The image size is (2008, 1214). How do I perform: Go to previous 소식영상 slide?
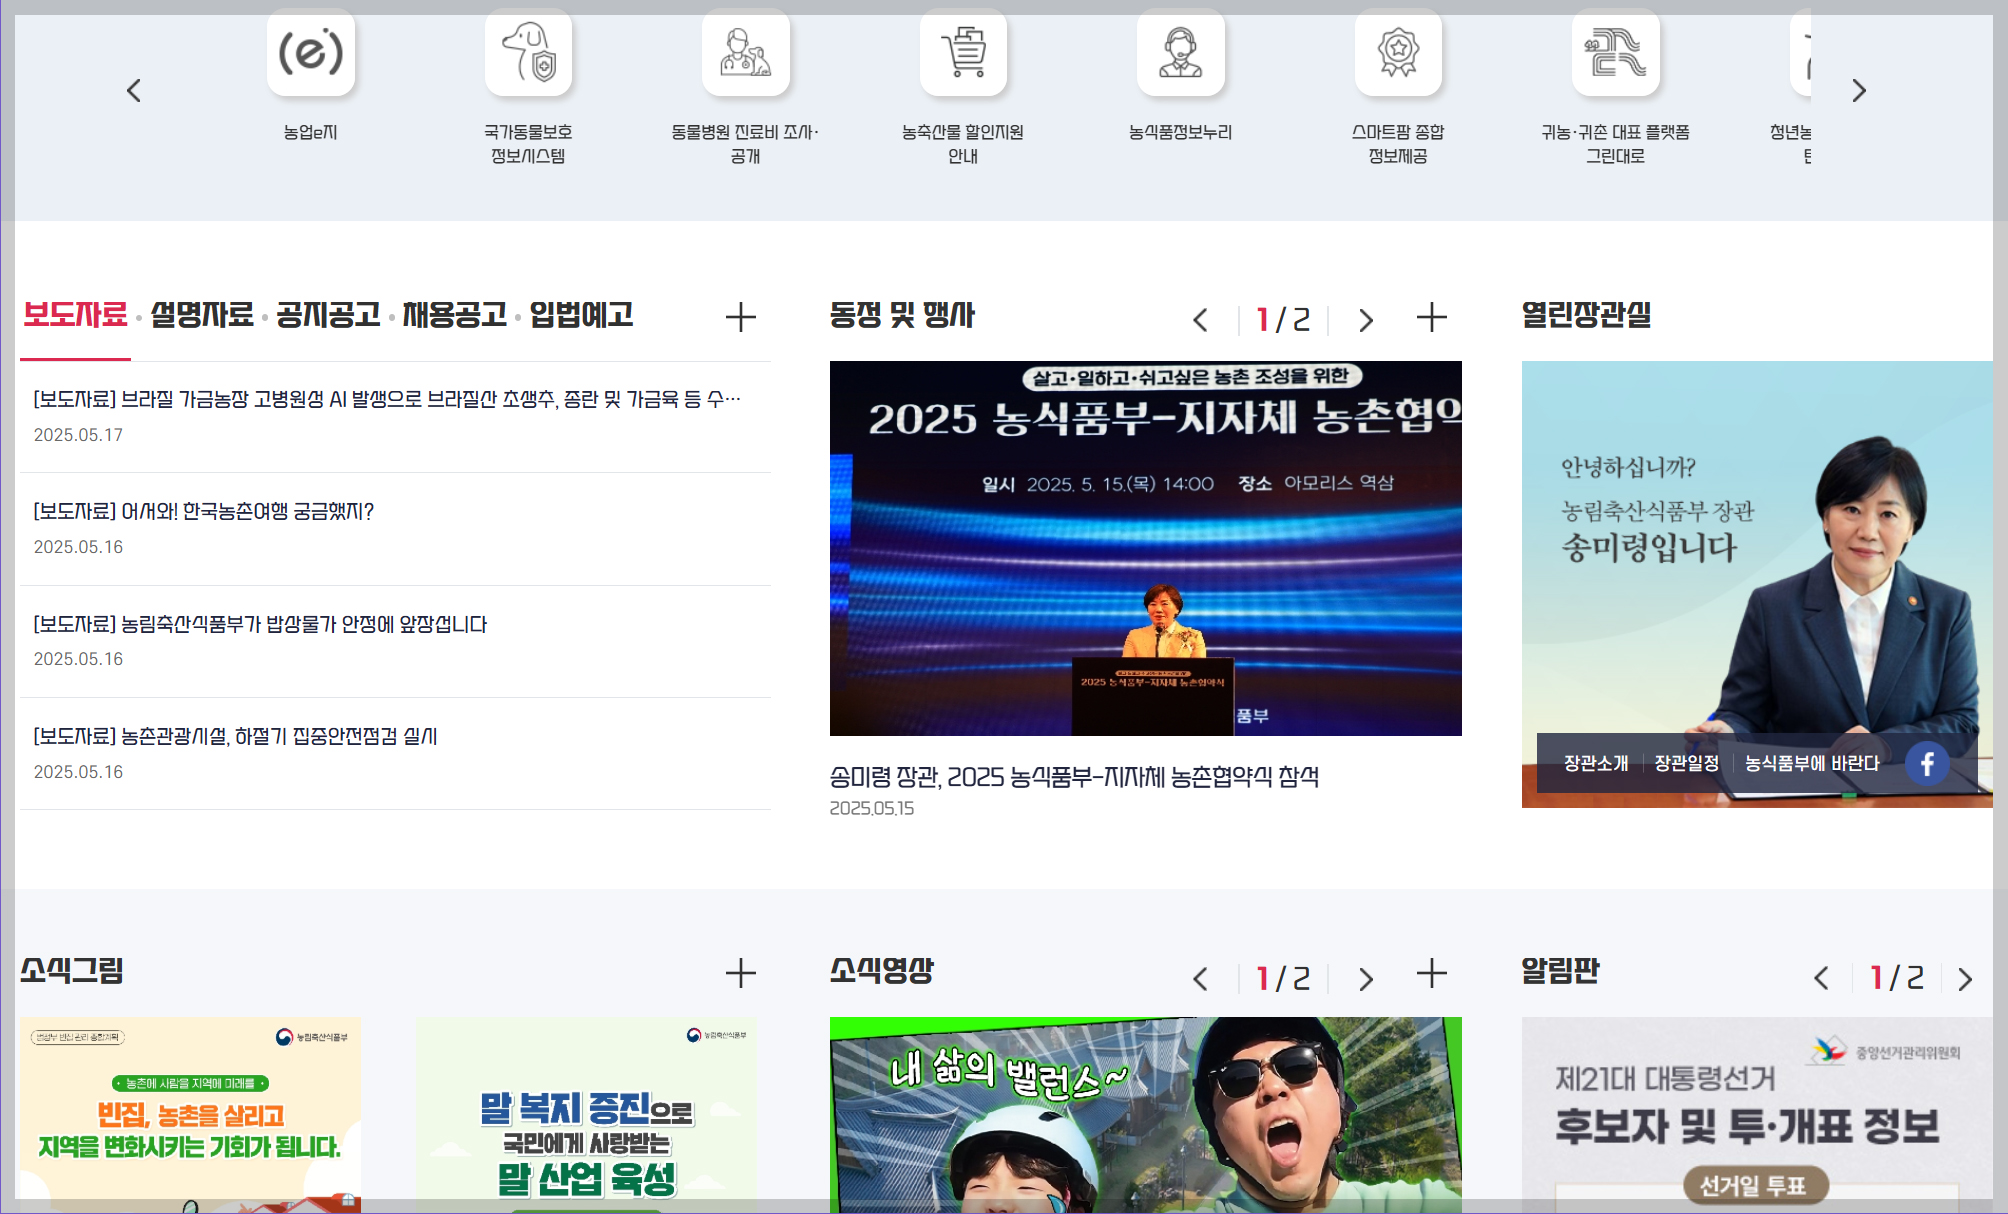pyautogui.click(x=1201, y=979)
